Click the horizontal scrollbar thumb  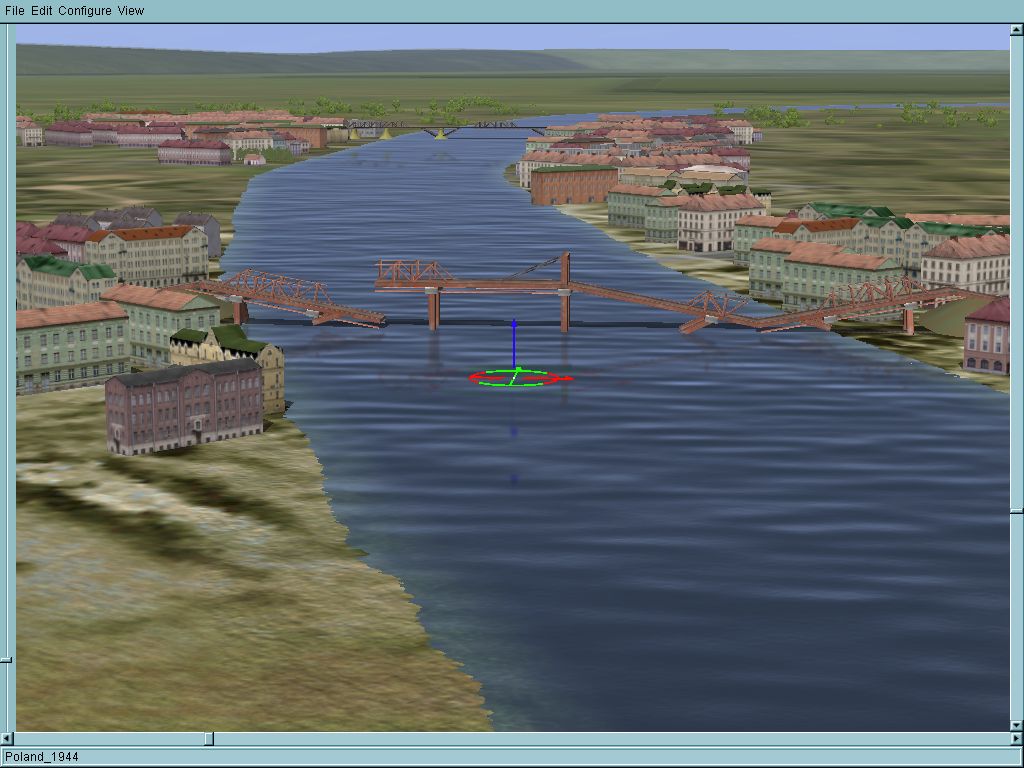coord(208,739)
